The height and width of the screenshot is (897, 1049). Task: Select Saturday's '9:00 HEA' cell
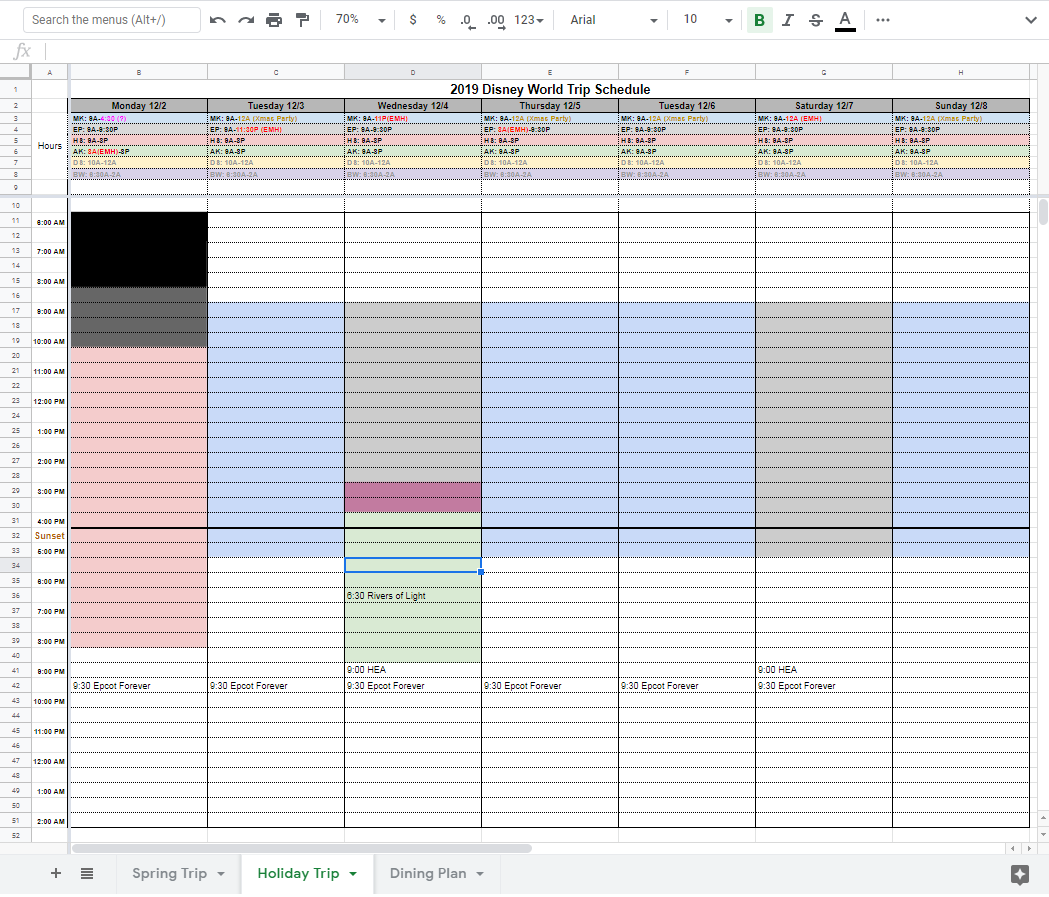824,670
